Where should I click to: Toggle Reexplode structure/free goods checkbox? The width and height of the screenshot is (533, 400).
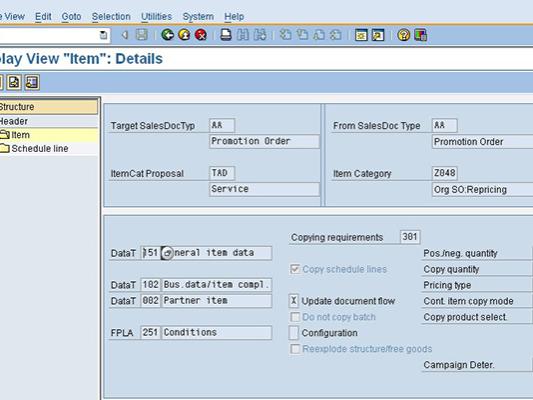(295, 349)
